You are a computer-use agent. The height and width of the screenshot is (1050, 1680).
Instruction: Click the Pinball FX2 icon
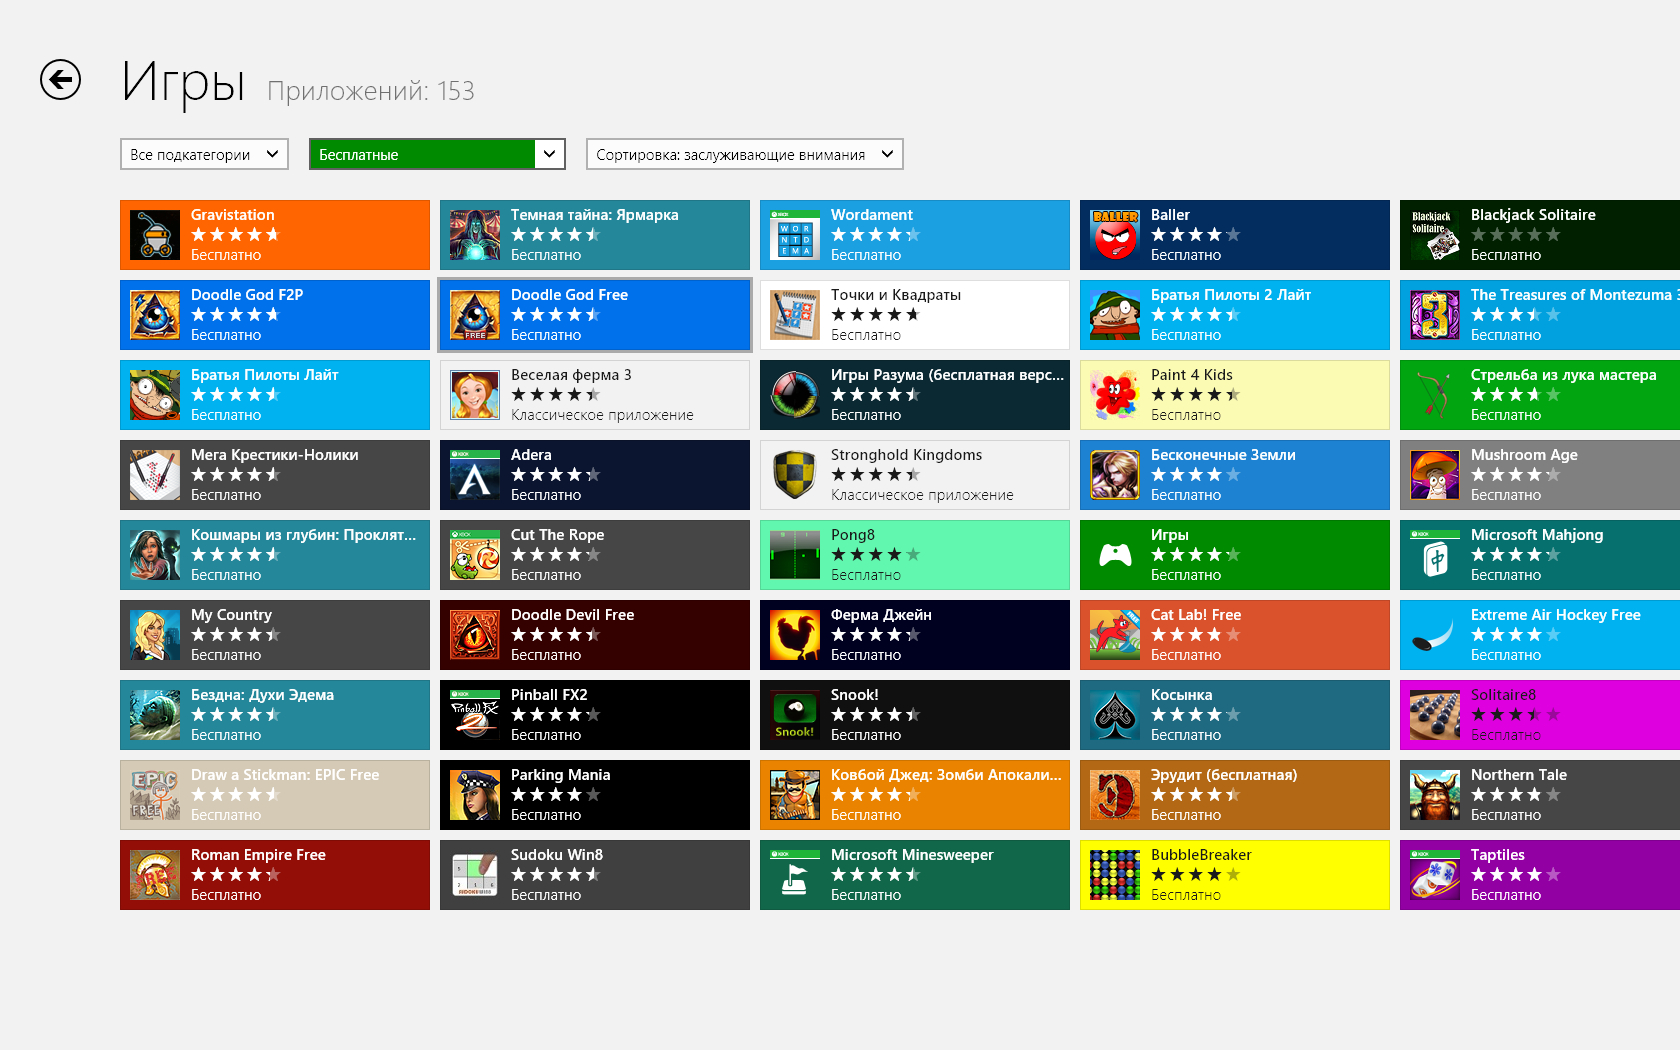(475, 715)
